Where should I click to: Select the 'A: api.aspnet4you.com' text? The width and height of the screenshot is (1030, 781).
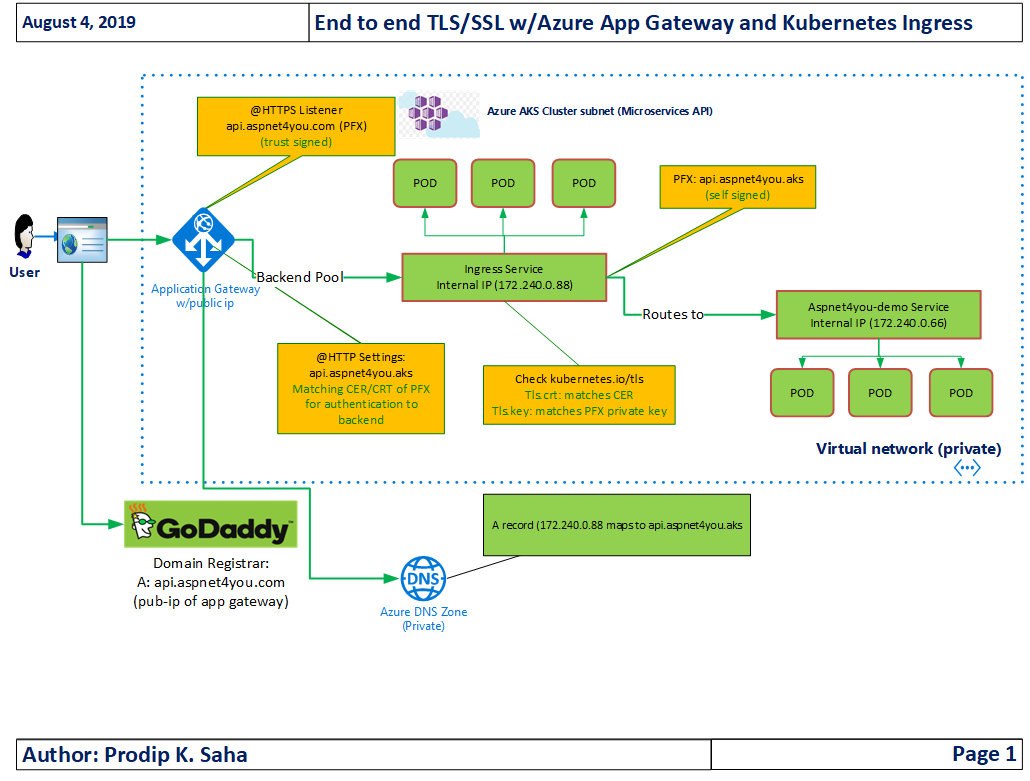(x=211, y=583)
